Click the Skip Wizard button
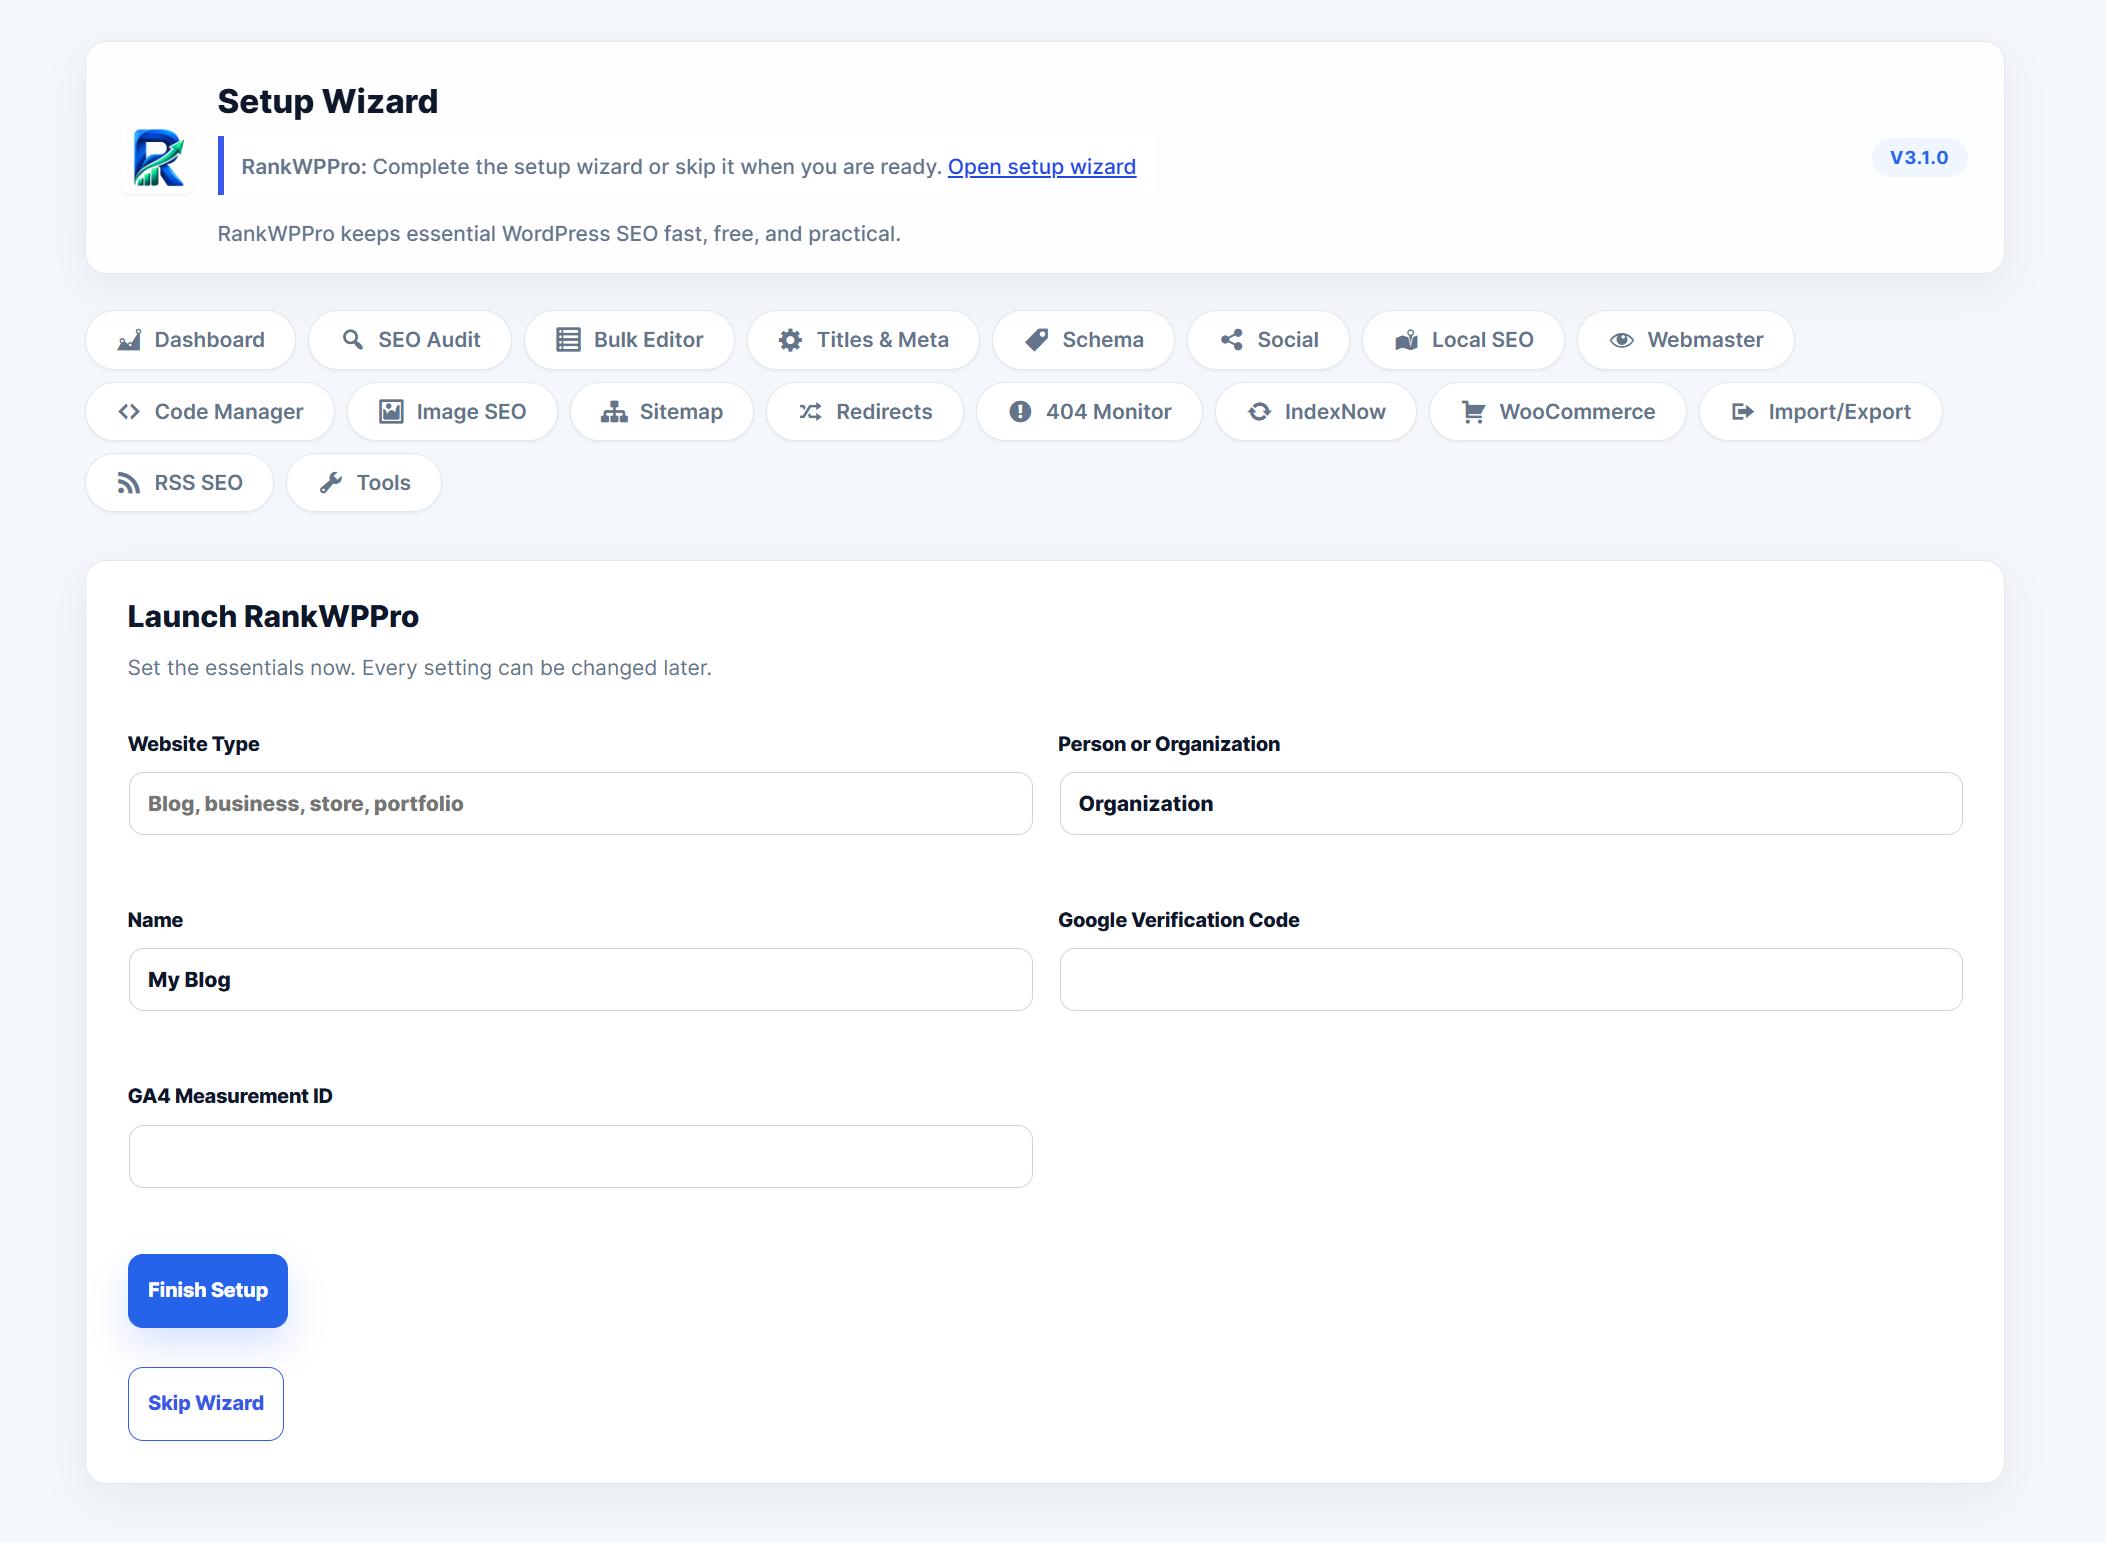The width and height of the screenshot is (2106, 1542). point(206,1404)
